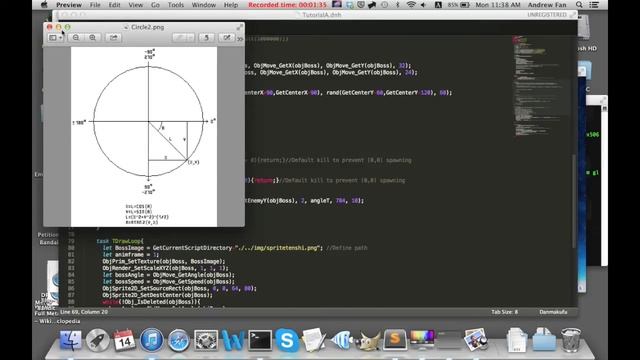Open the File menu

tap(95, 5)
